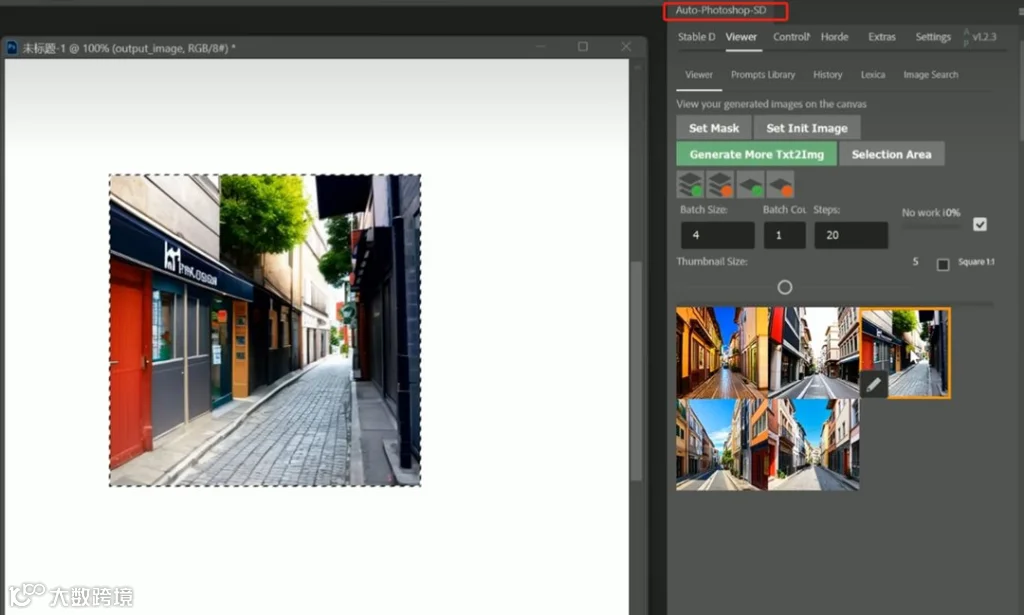Open the Extras tab
The height and width of the screenshot is (615, 1024).
882,37
